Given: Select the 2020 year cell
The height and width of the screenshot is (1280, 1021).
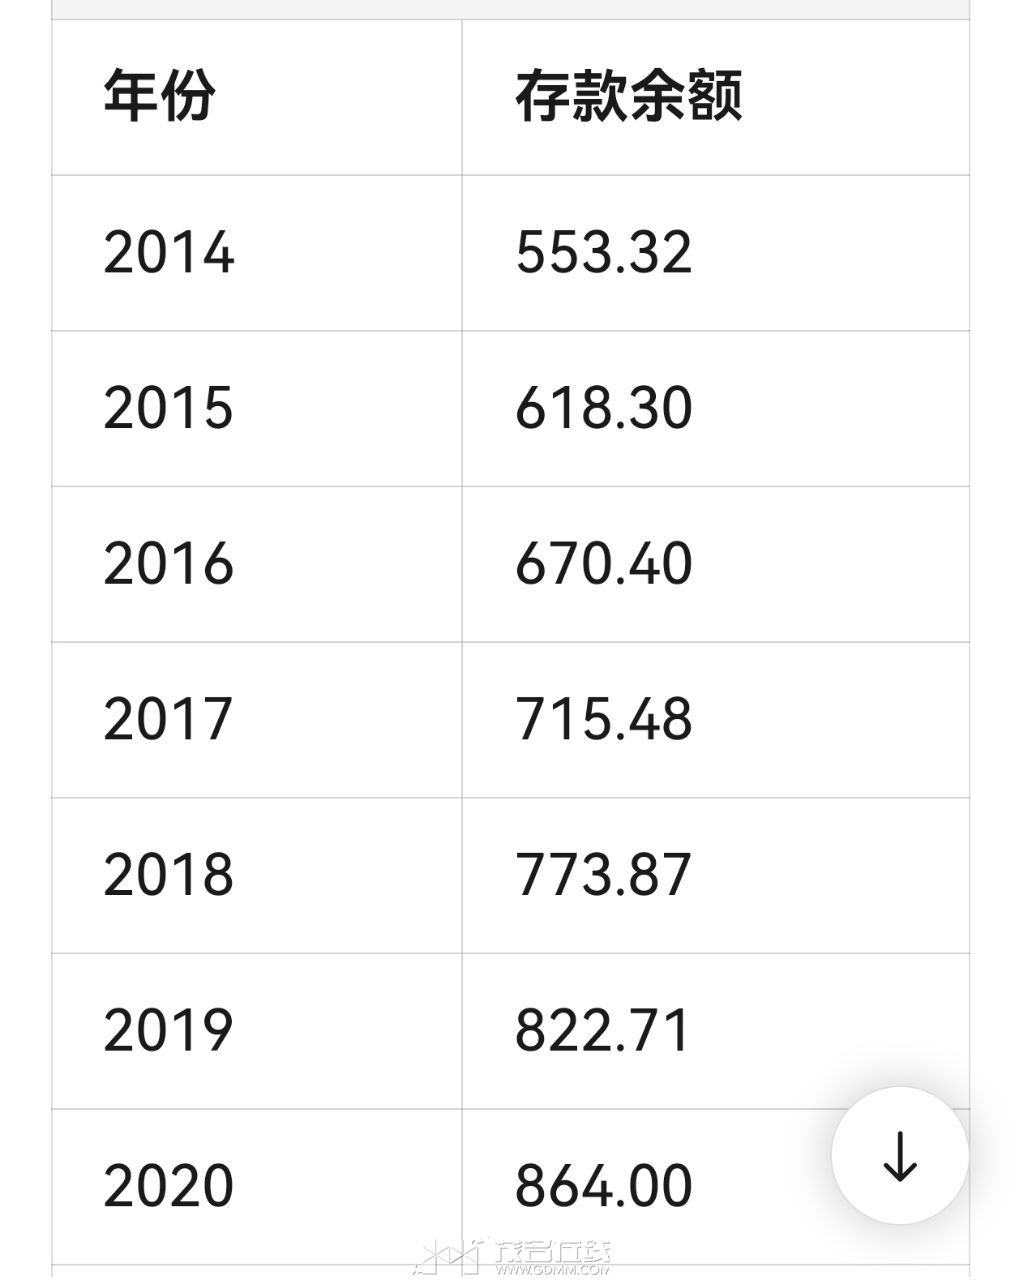Looking at the screenshot, I should 168,1186.
